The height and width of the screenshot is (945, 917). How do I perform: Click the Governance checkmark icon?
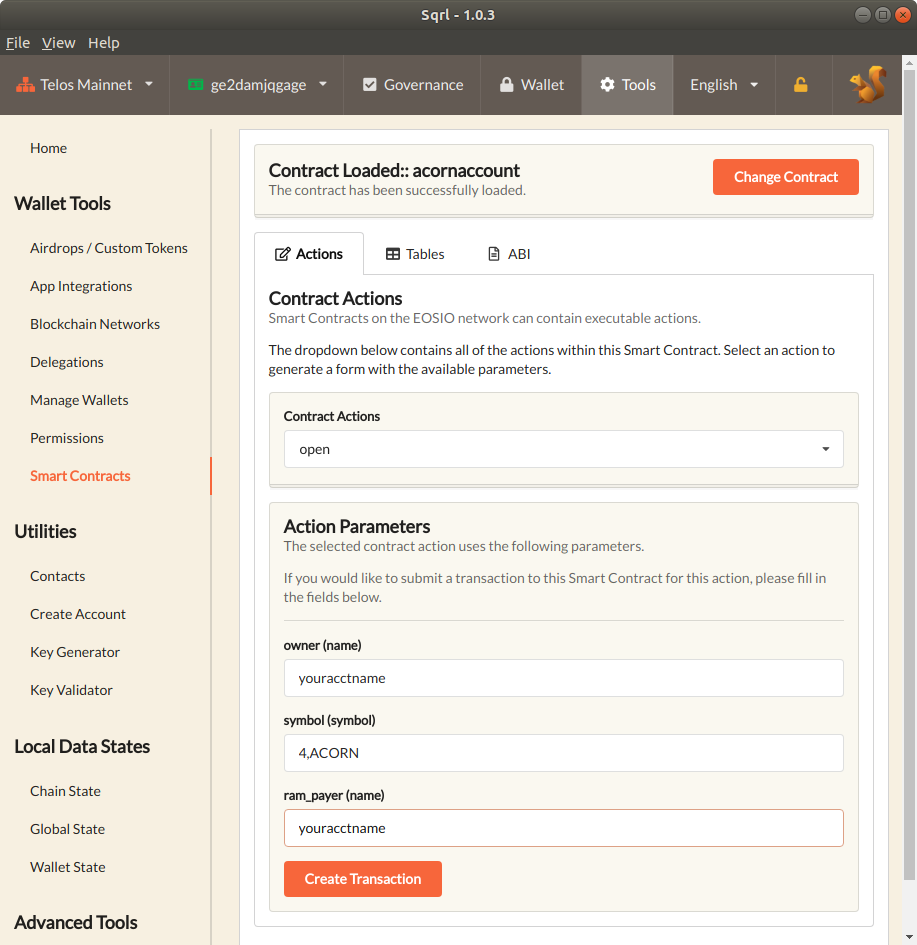click(x=369, y=84)
